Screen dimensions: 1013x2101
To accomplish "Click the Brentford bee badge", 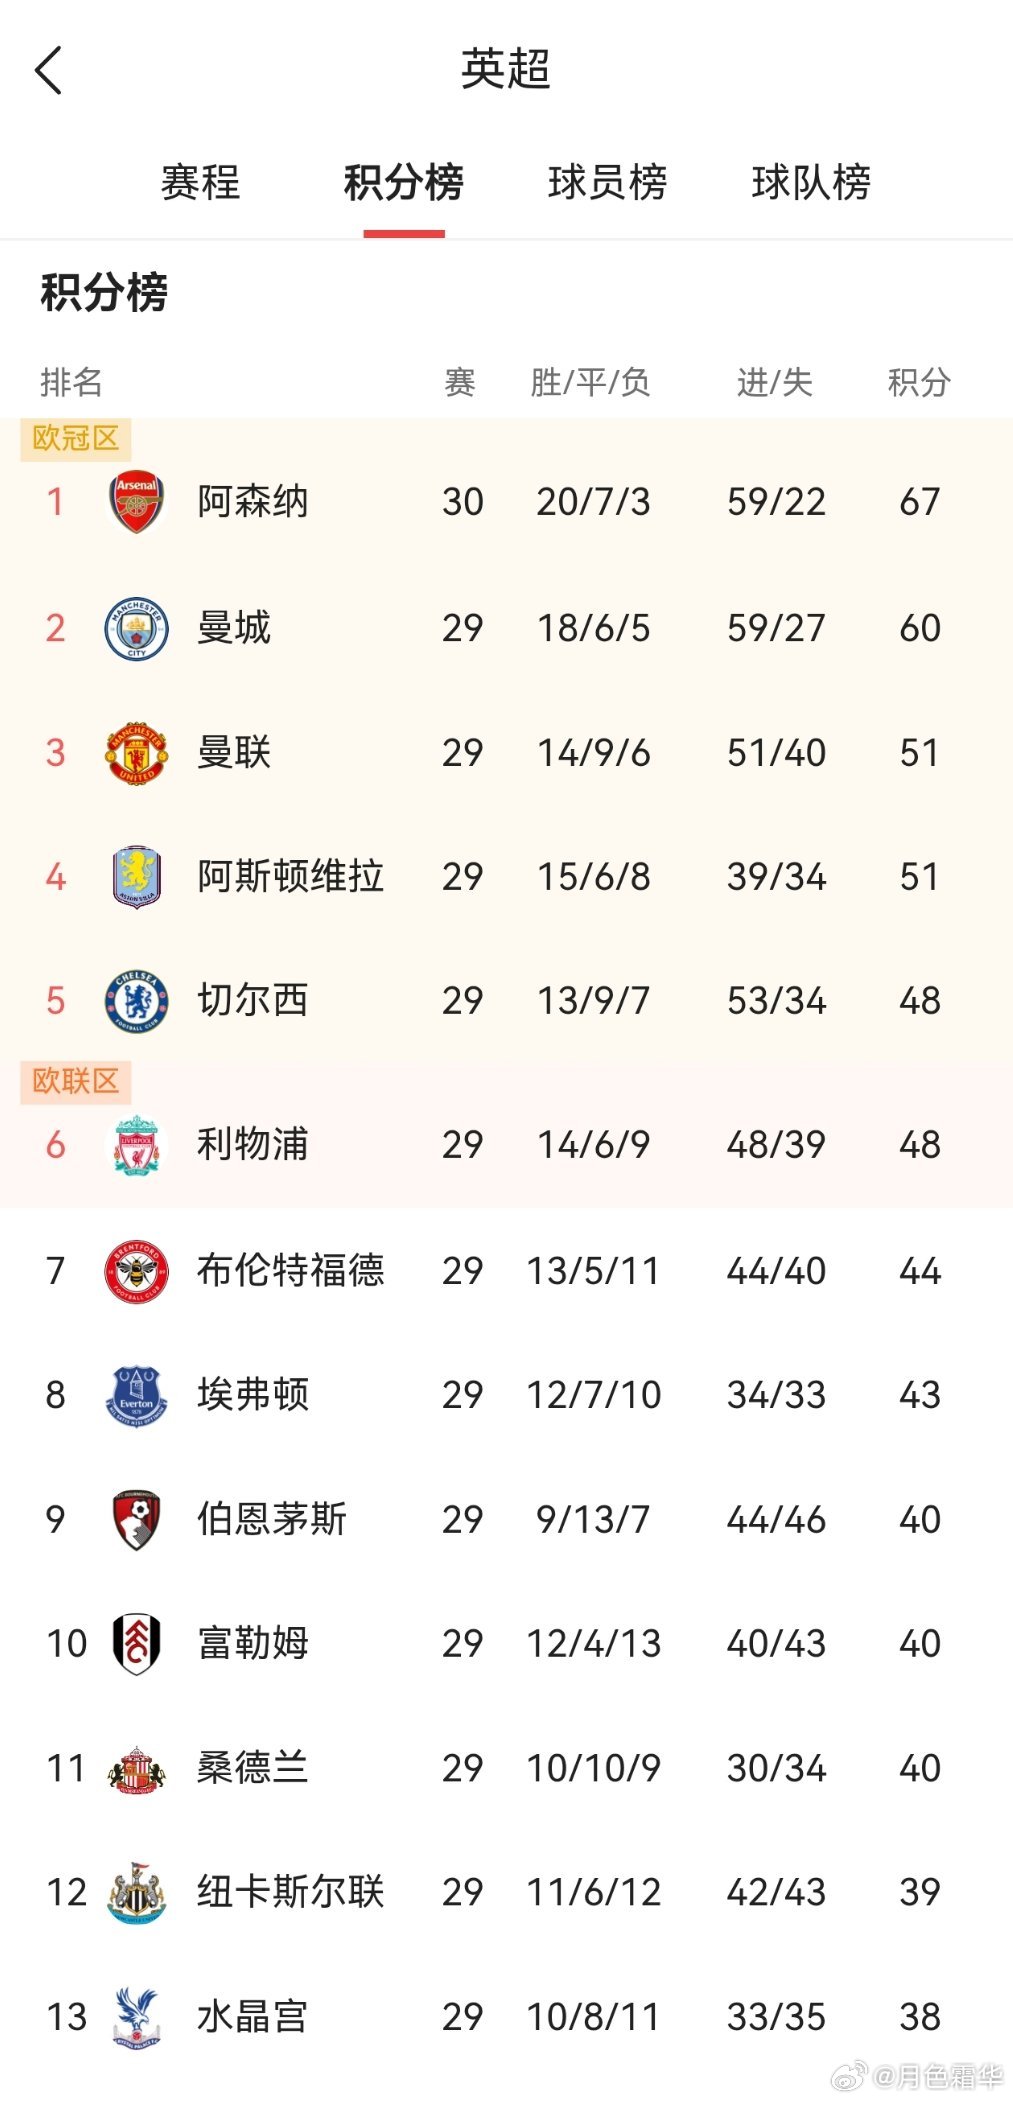I will (x=137, y=1270).
